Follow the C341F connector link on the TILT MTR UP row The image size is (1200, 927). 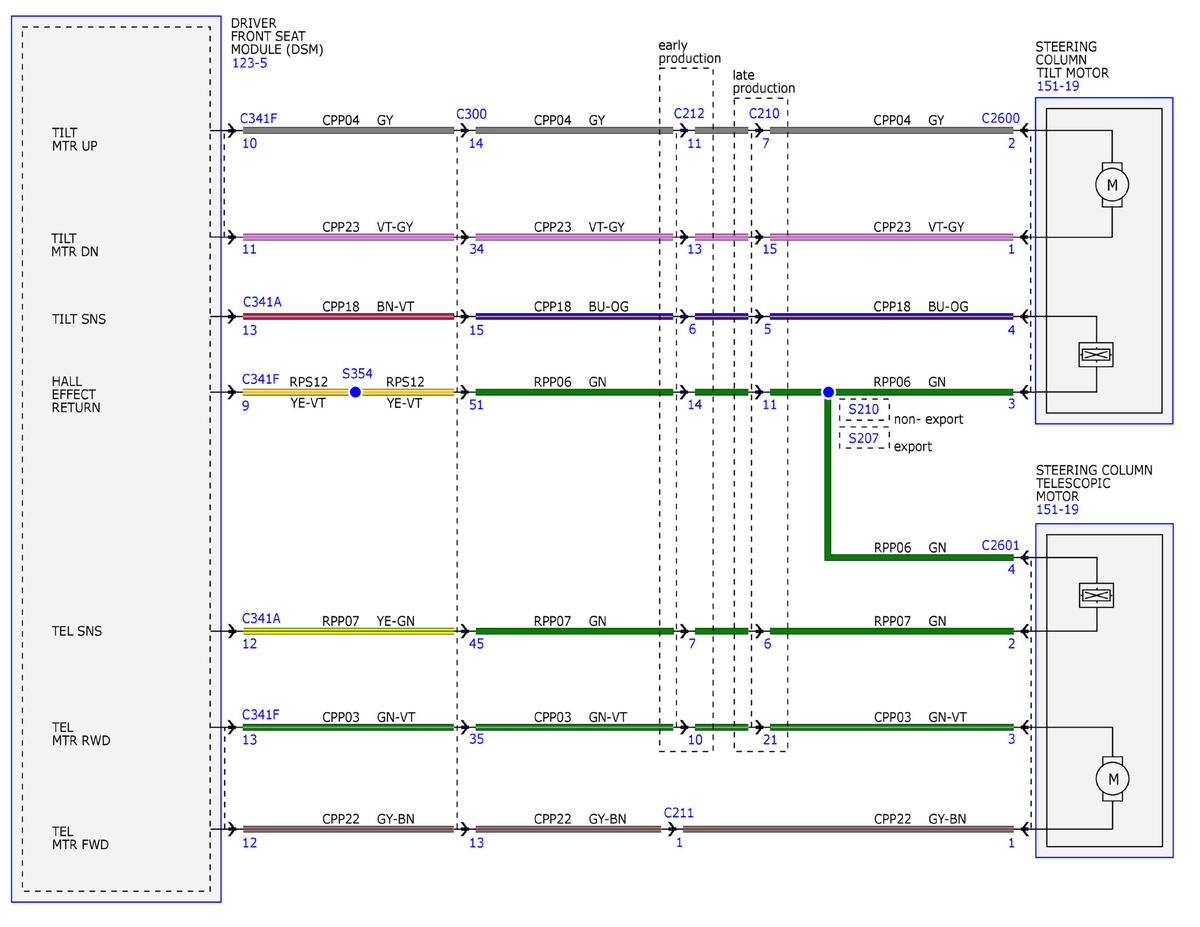[259, 118]
